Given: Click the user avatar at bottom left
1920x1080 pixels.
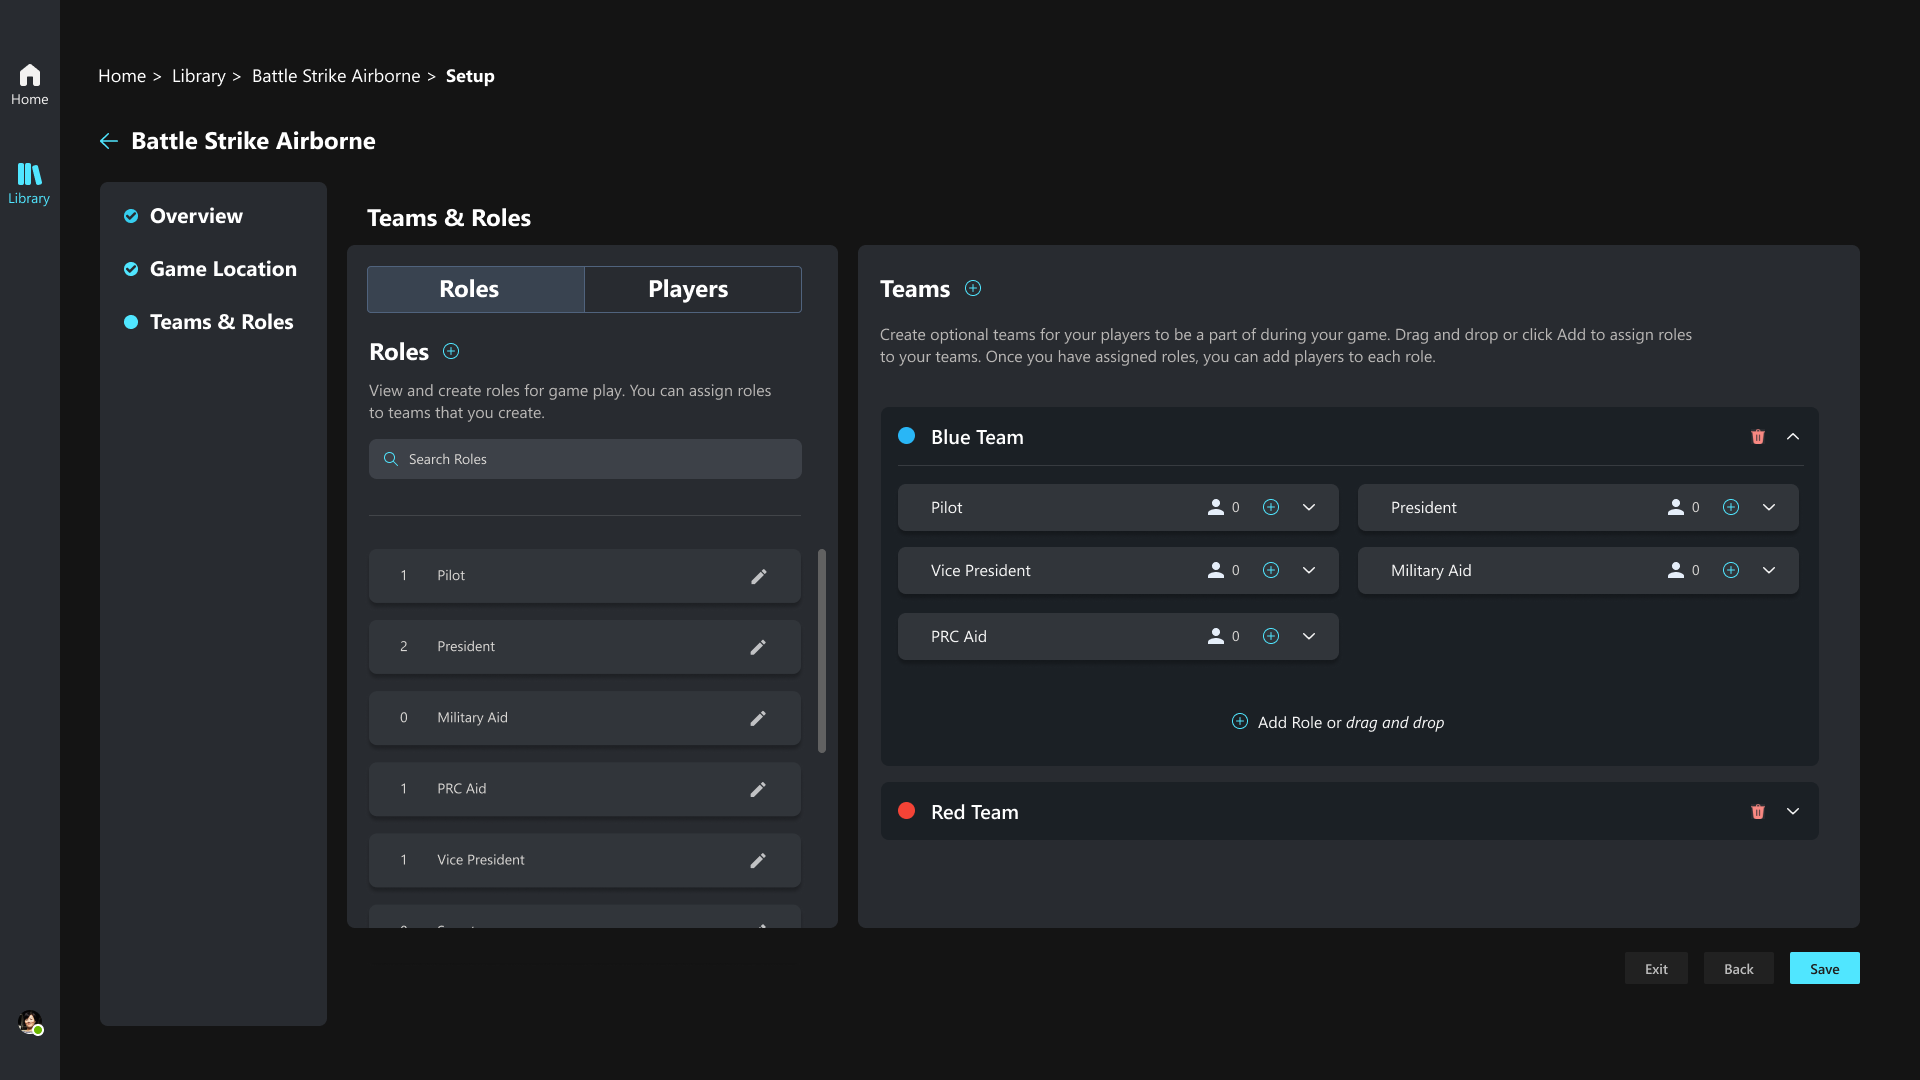Looking at the screenshot, I should pos(30,1022).
